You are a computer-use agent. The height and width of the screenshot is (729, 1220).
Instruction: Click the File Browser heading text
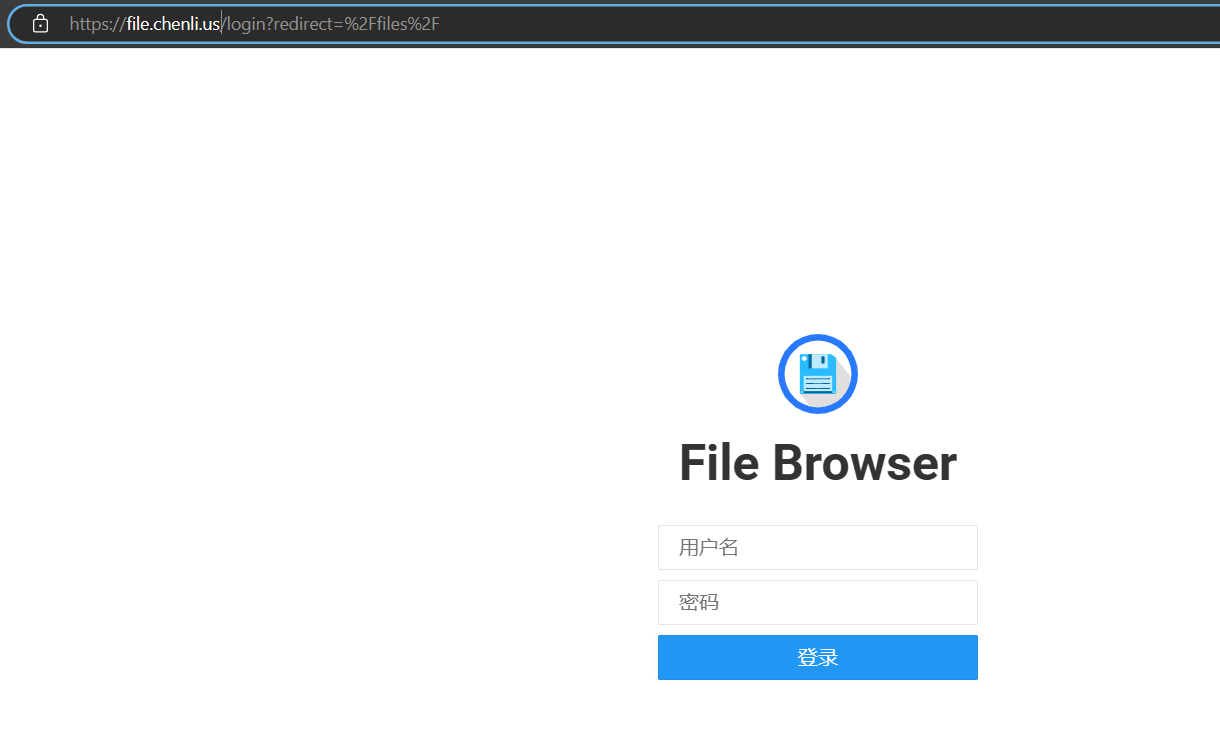tap(818, 463)
